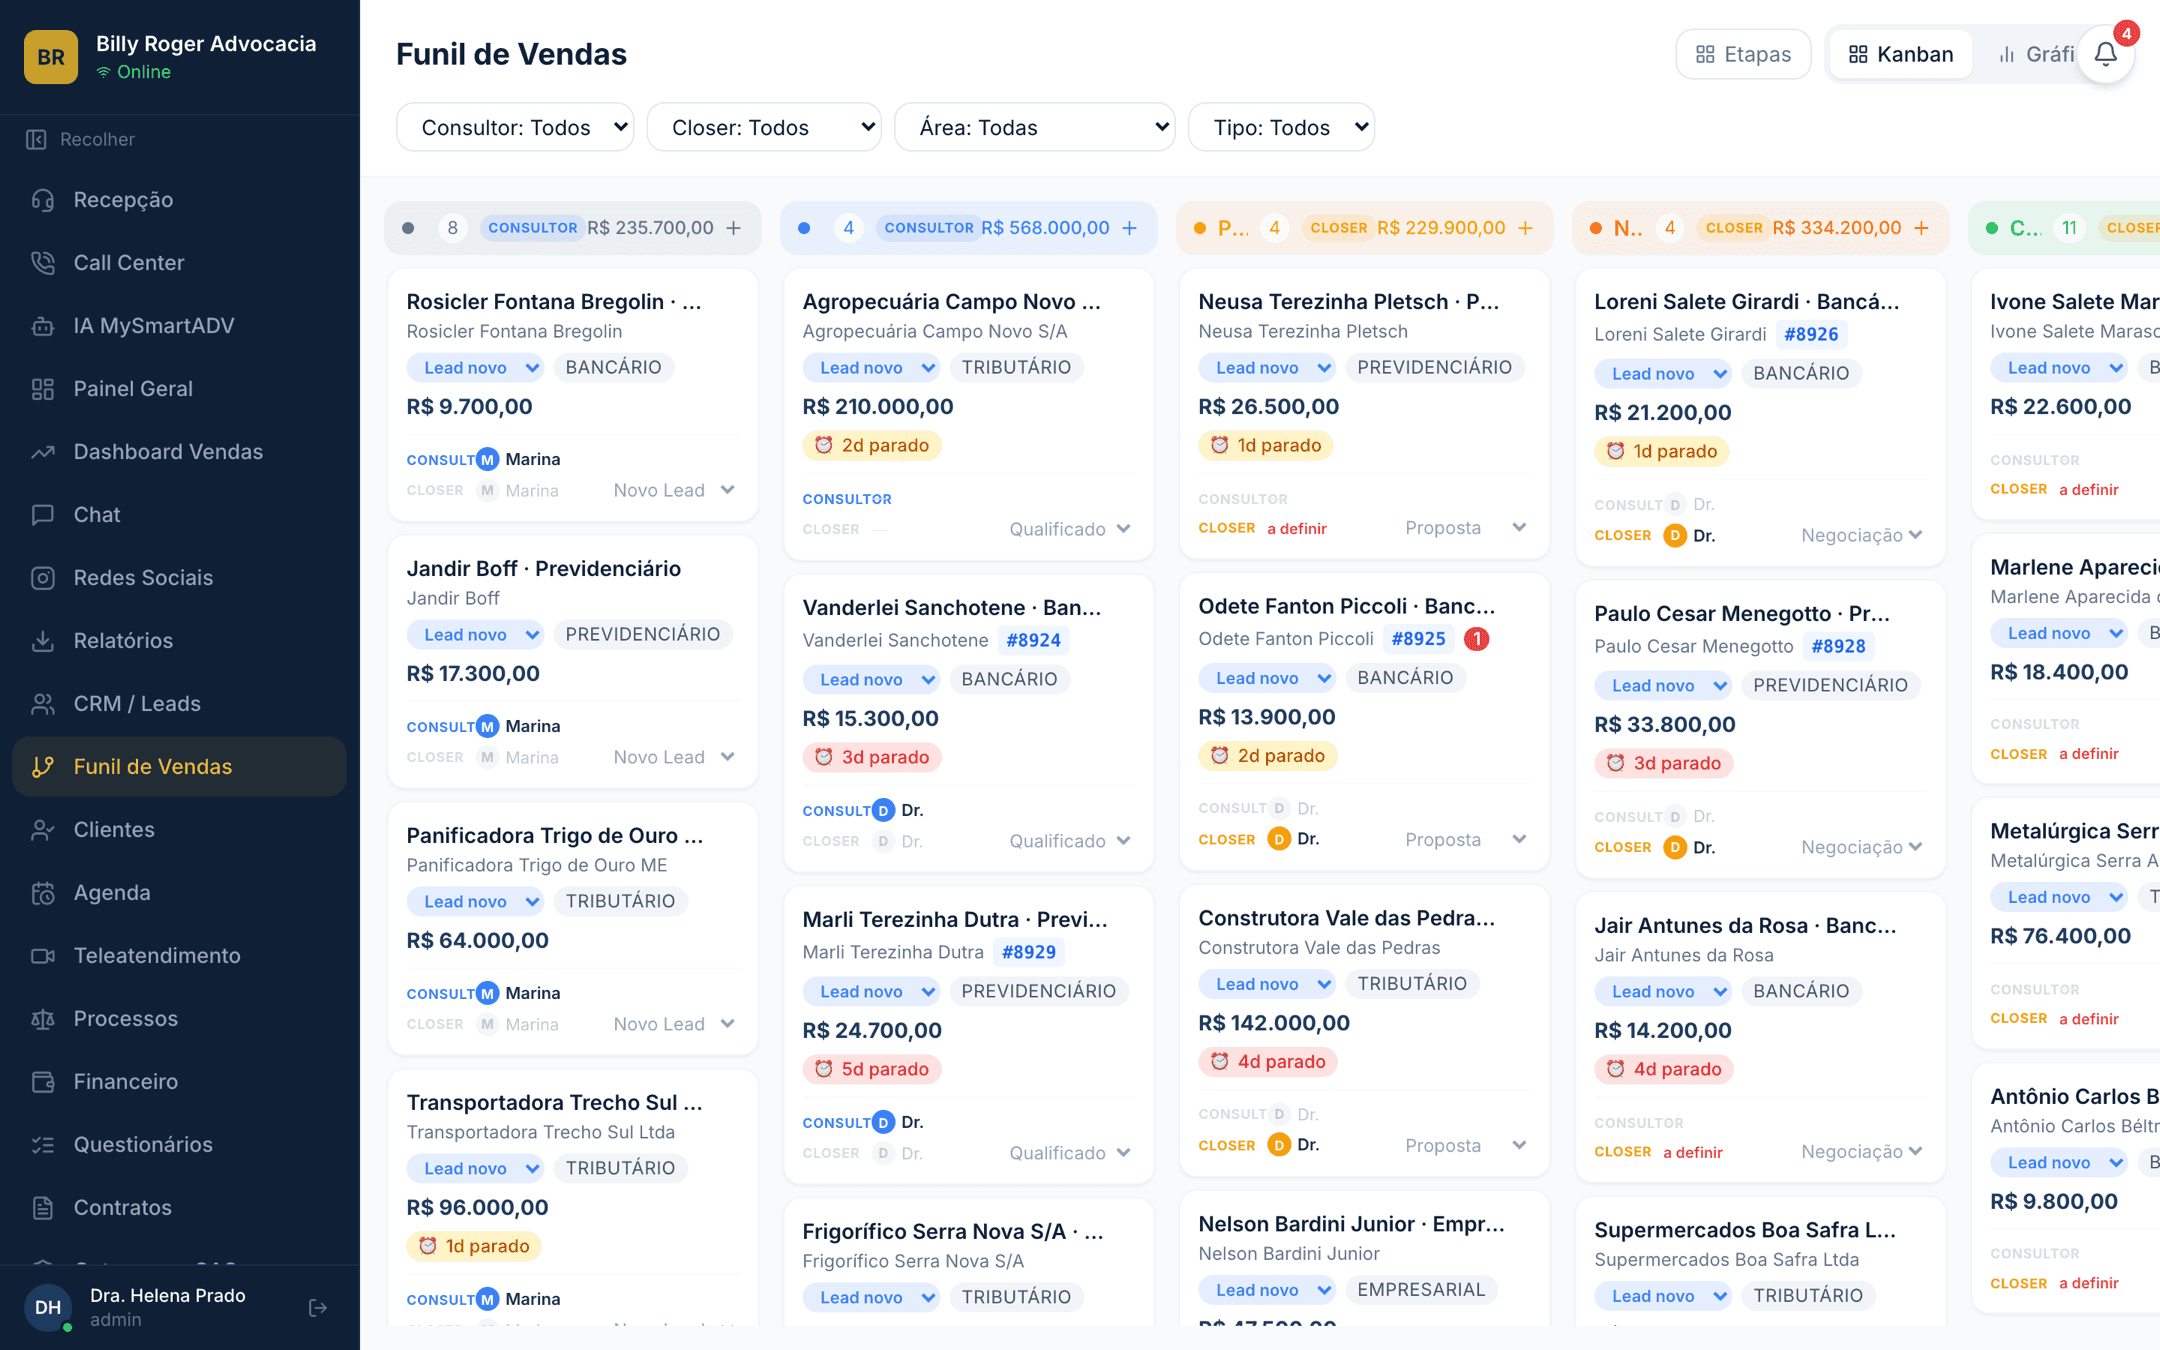Click Dr. closer avatar on Paulo Cesar Menegotto card
Screen dimensions: 2160x1350
(1675, 847)
